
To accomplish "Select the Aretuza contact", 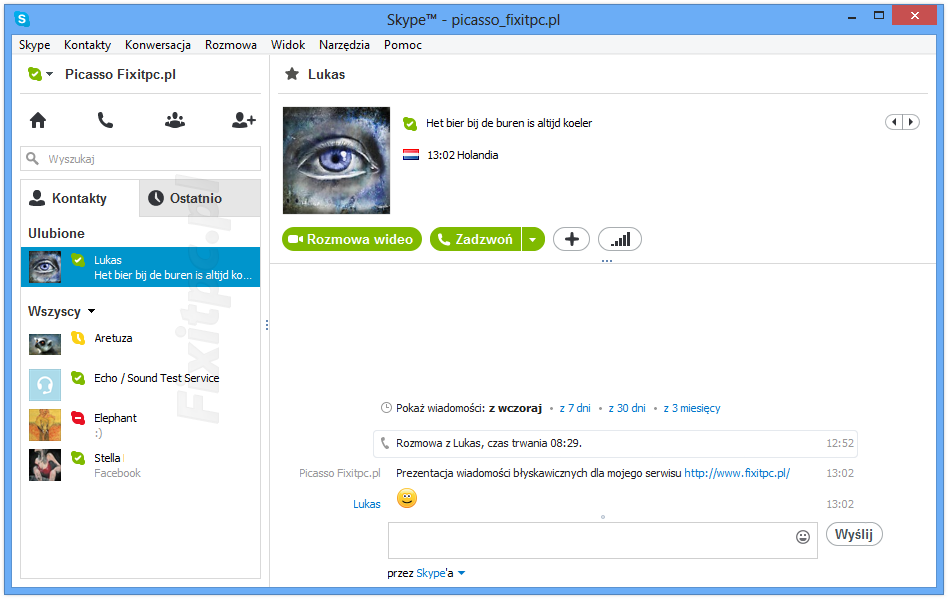I will [140, 345].
